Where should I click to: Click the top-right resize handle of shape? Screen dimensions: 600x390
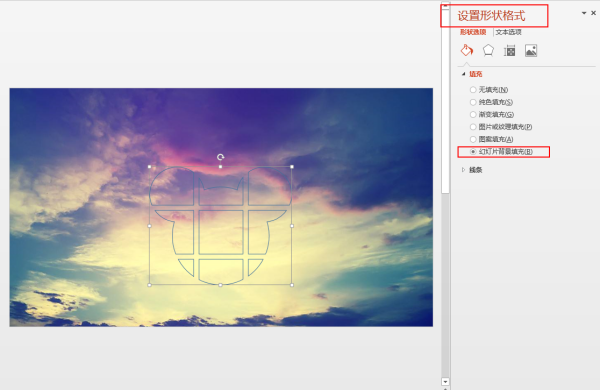click(292, 167)
